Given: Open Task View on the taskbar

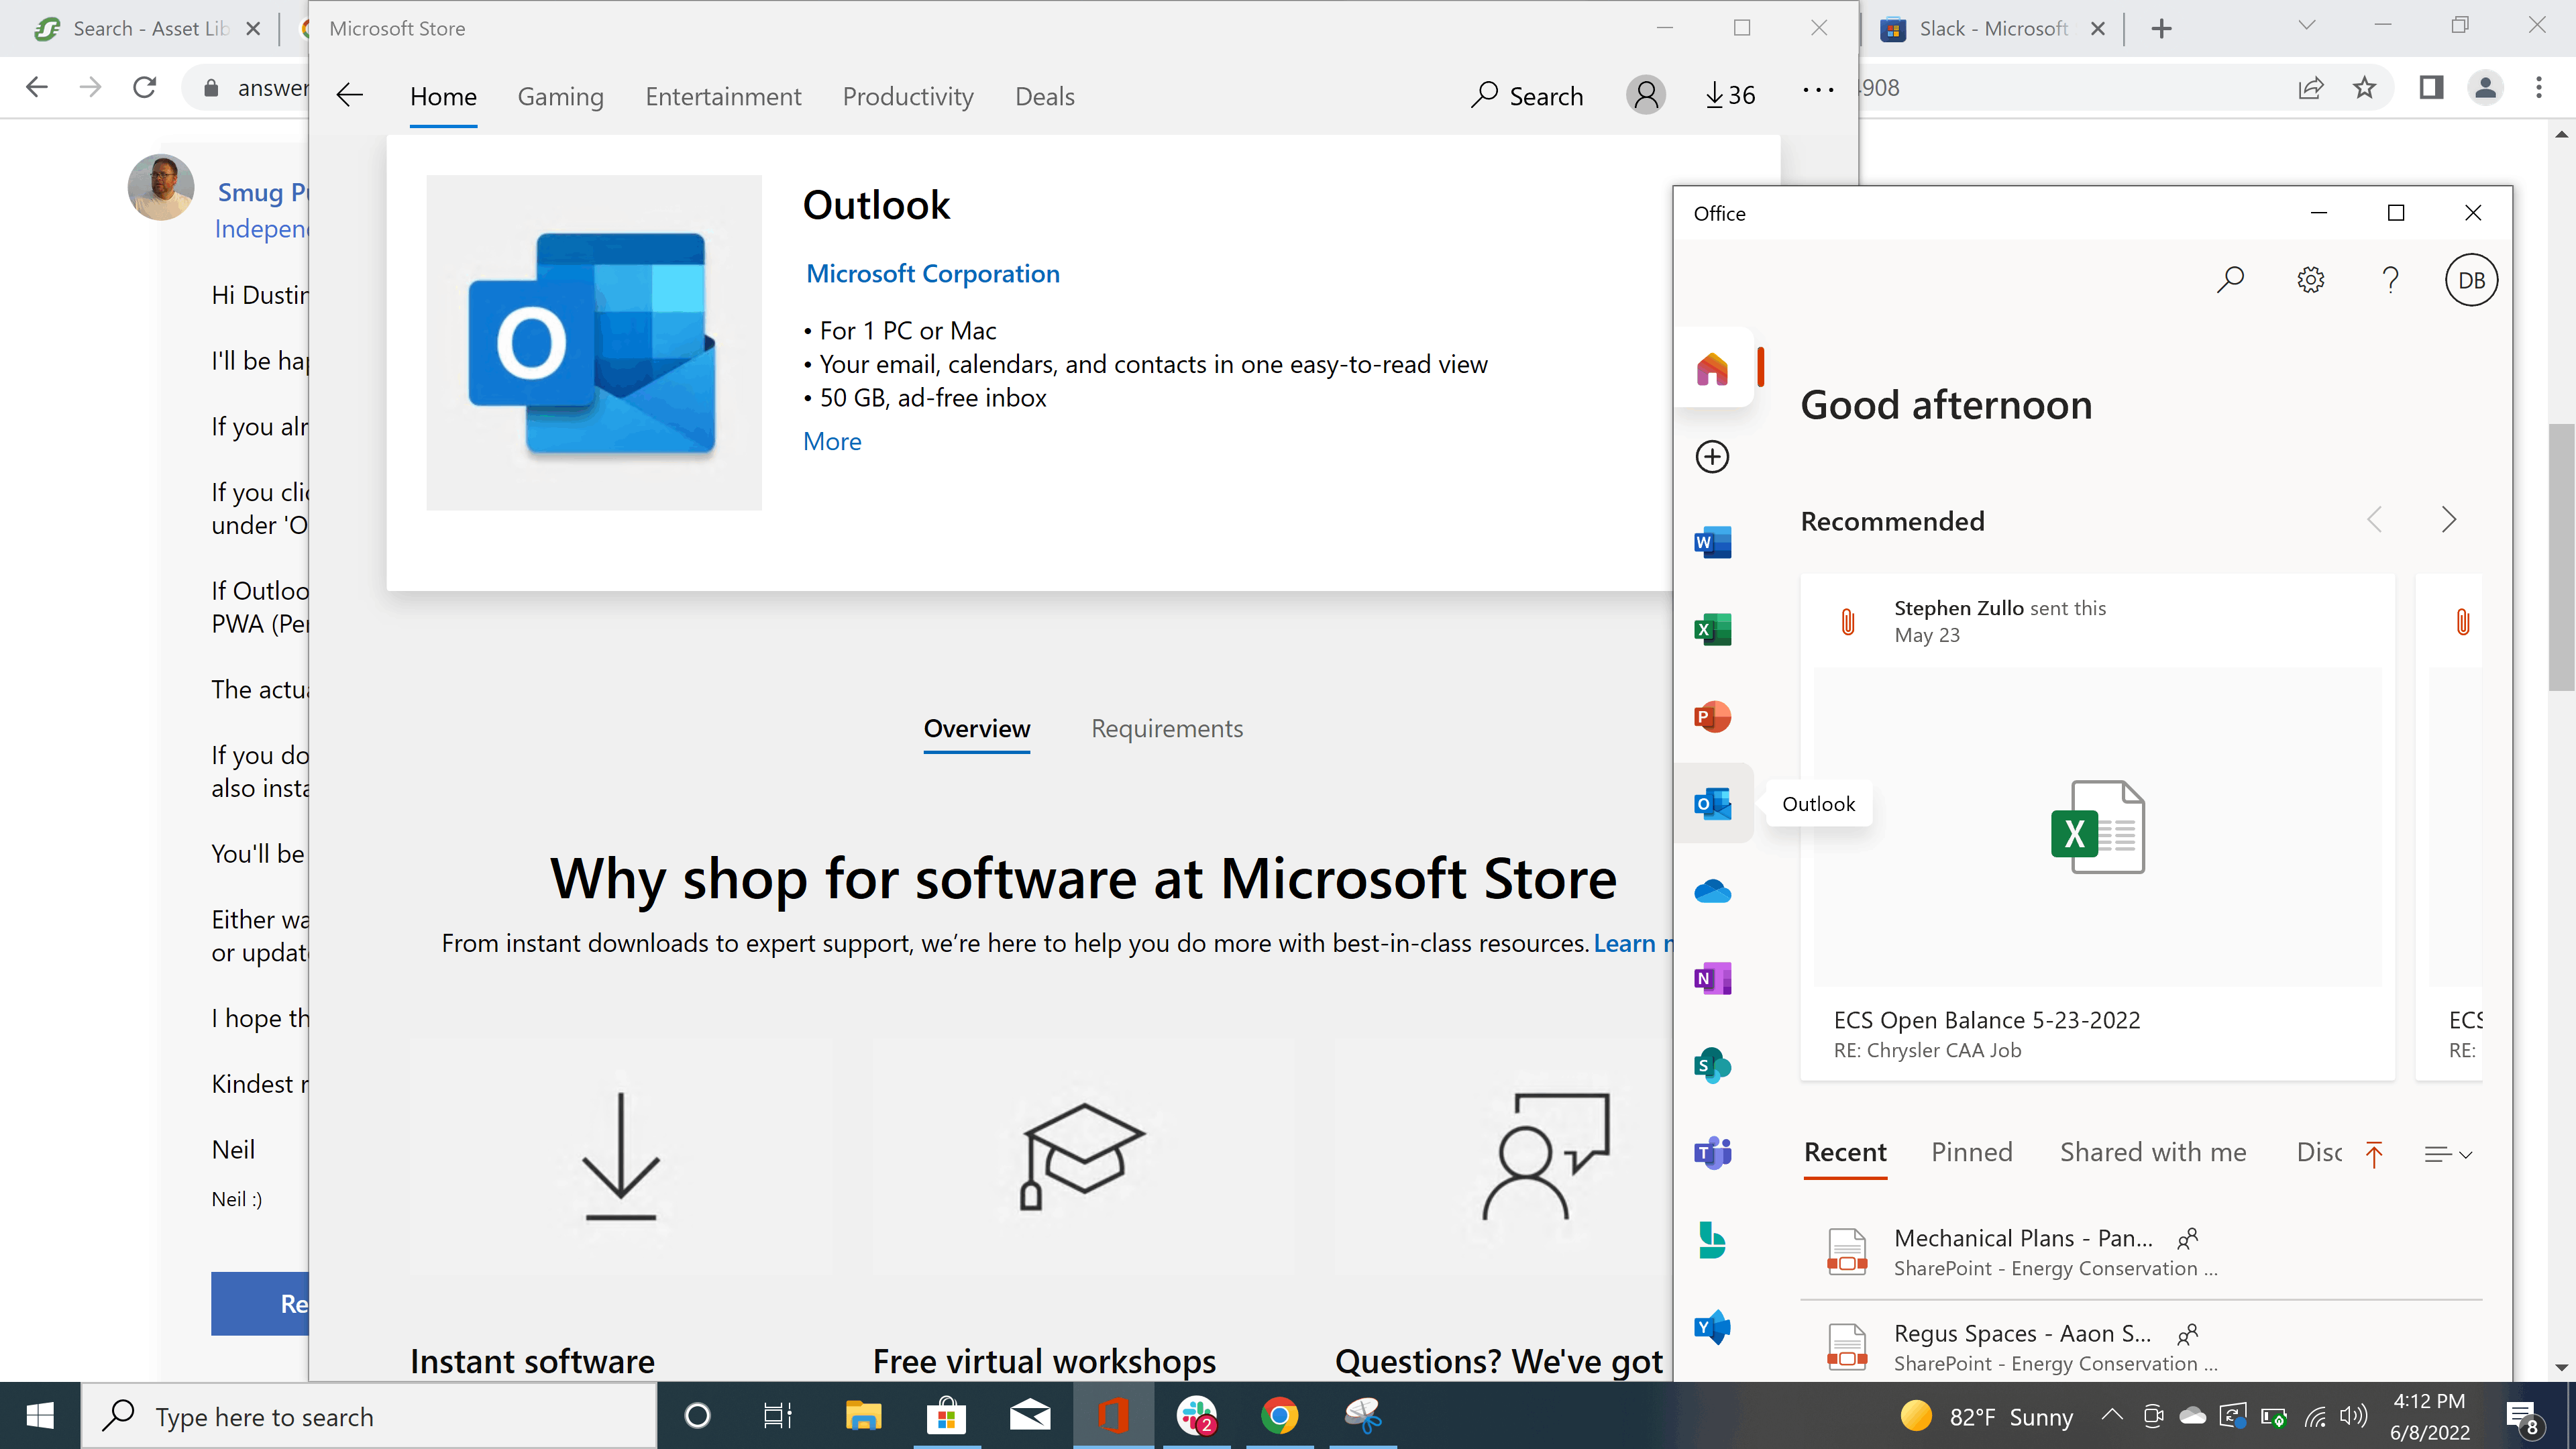Looking at the screenshot, I should tap(778, 1416).
